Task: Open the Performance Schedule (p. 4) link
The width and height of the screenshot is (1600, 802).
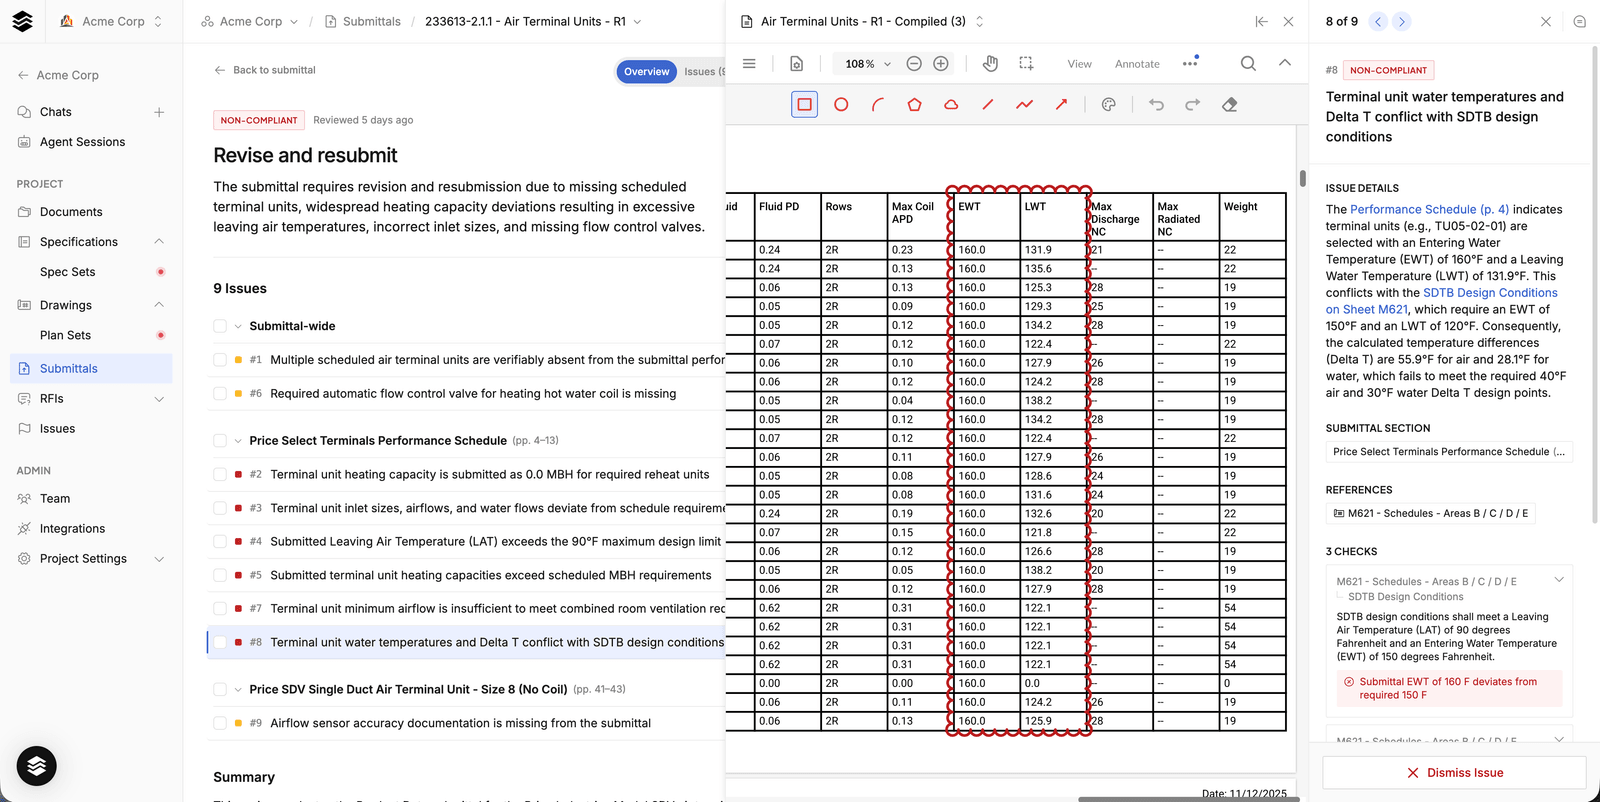Action: (1429, 209)
